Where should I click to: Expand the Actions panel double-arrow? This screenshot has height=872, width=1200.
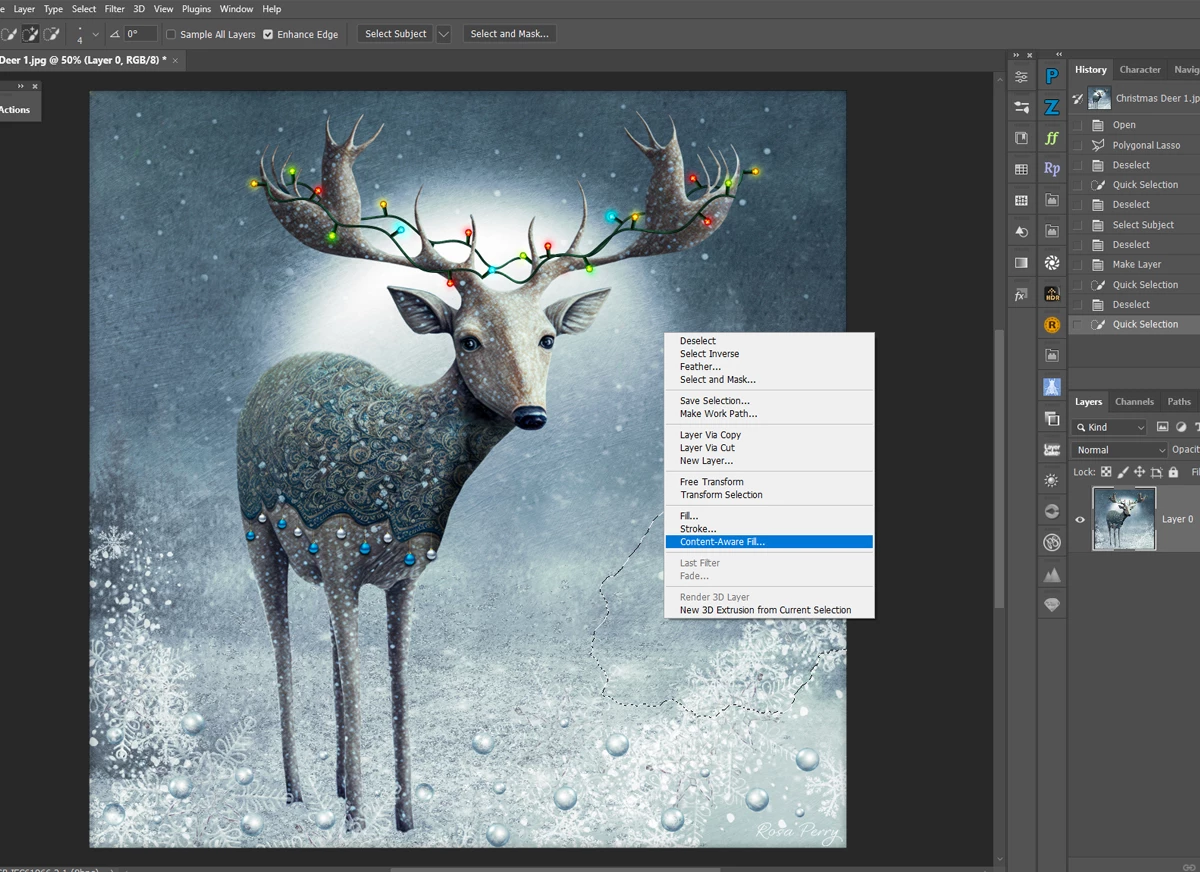(20, 86)
